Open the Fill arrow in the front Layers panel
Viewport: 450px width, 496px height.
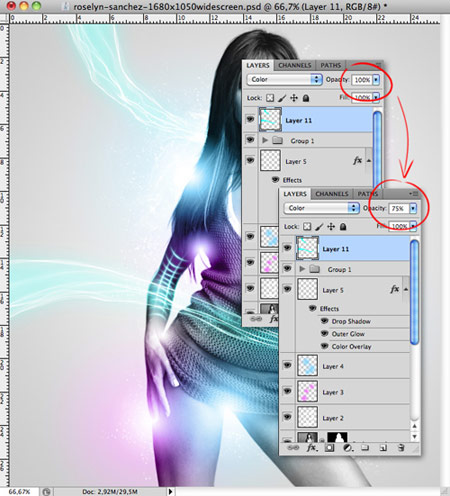[x=413, y=226]
